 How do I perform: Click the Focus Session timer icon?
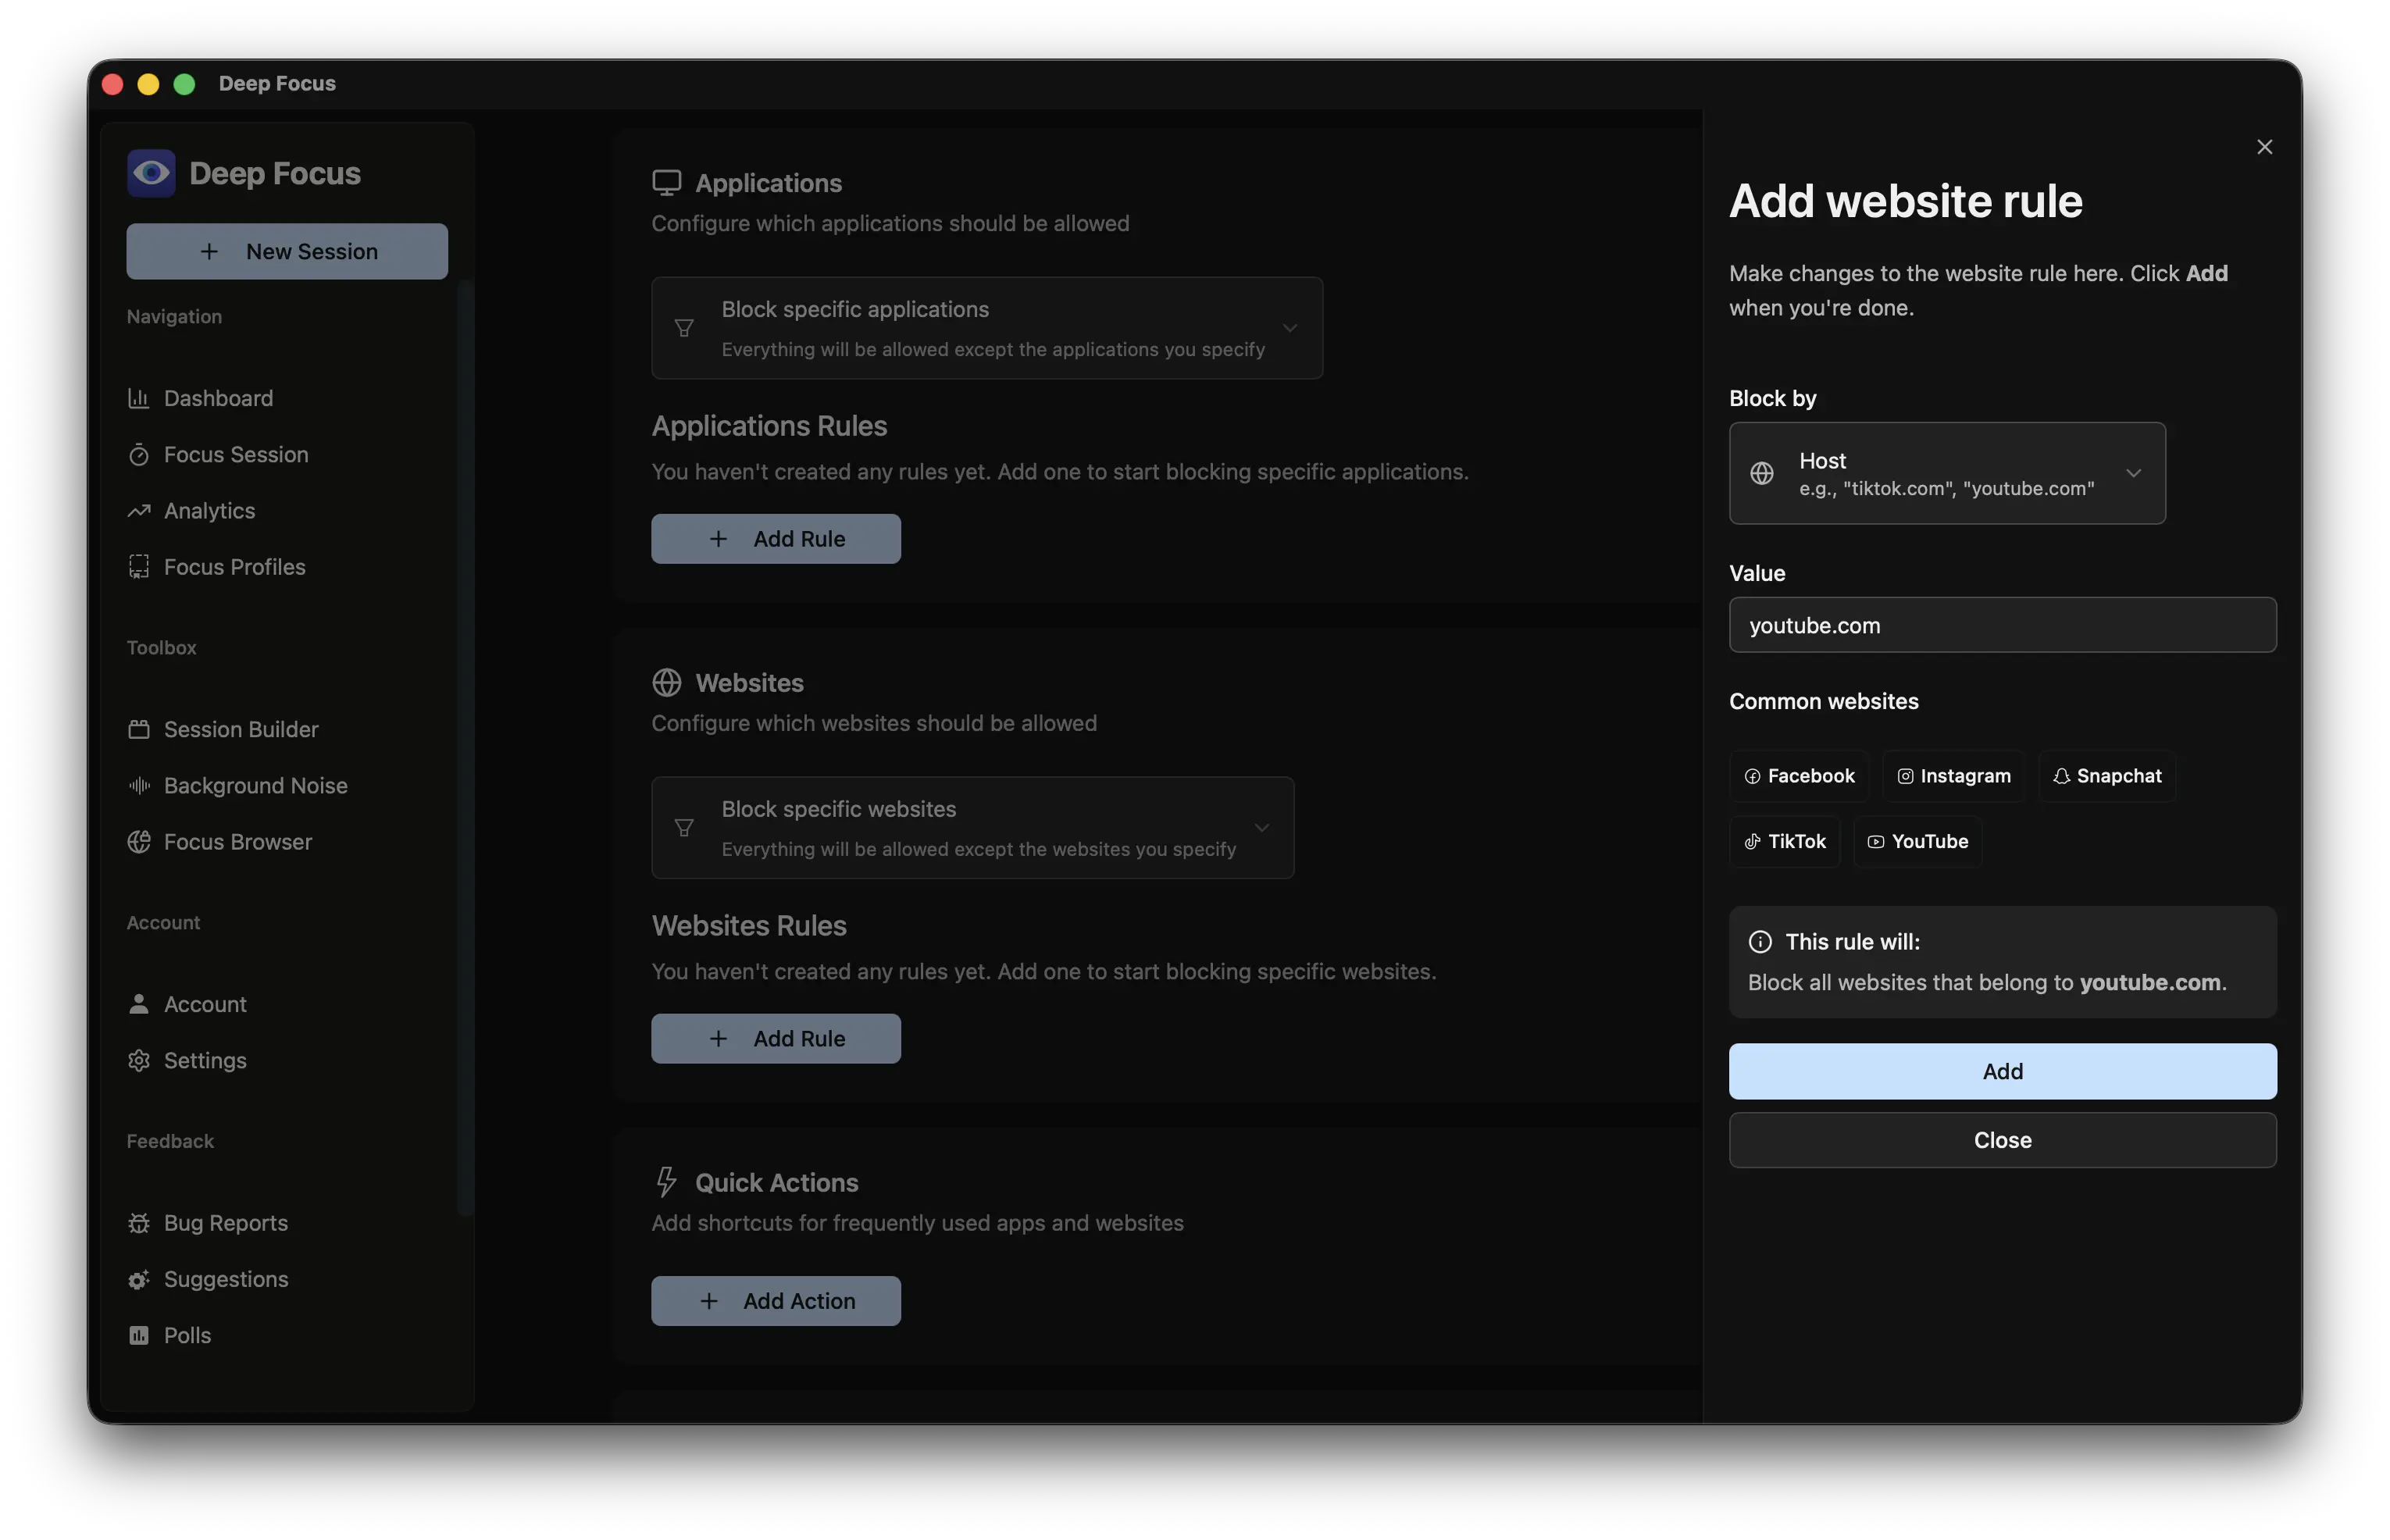(x=139, y=455)
